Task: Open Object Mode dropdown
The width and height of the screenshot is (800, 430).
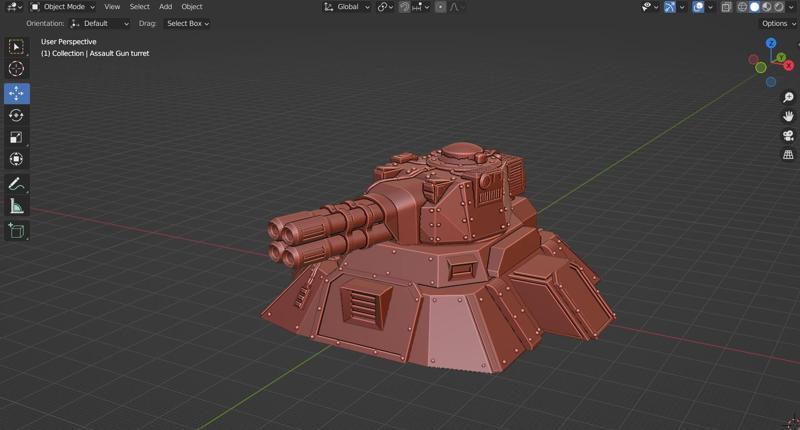Action: click(x=63, y=7)
